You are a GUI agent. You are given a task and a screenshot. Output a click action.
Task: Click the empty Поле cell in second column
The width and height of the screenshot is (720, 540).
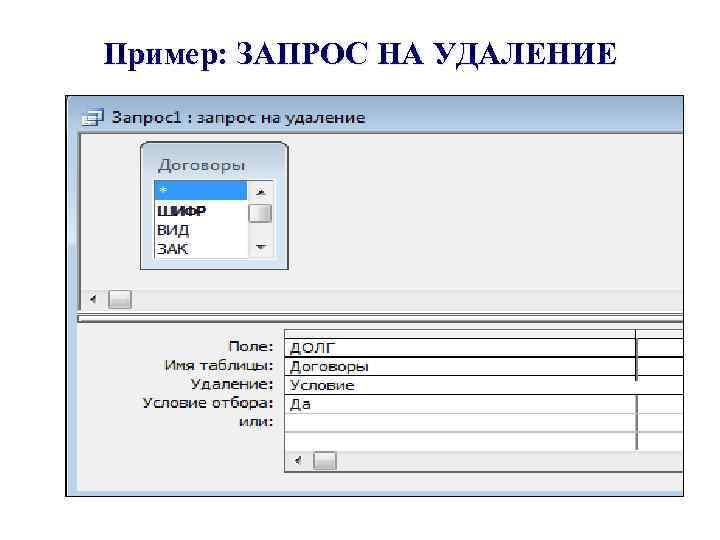point(660,348)
